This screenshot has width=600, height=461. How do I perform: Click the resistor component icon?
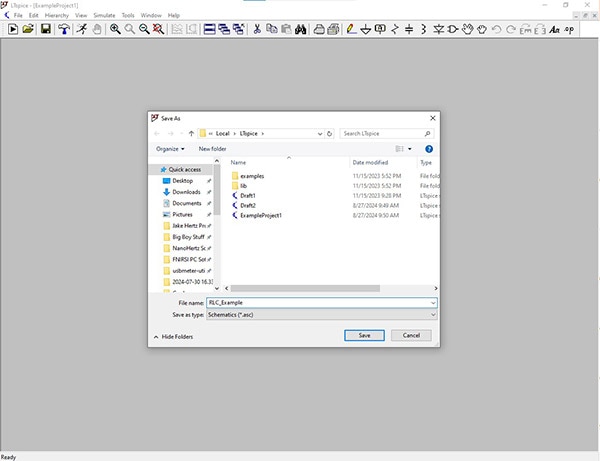pyautogui.click(x=396, y=29)
